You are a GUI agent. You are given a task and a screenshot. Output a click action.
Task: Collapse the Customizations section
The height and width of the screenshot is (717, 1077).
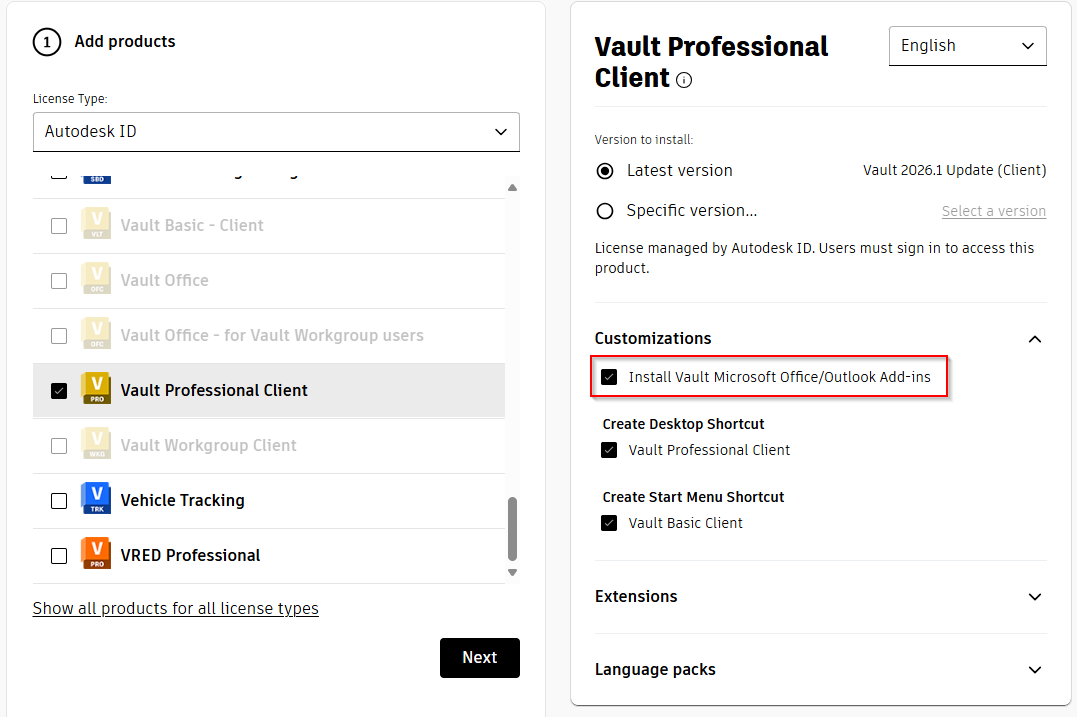coord(1035,338)
